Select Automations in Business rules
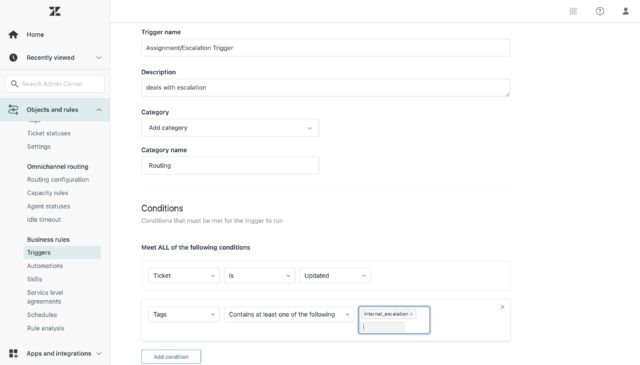 [x=45, y=266]
